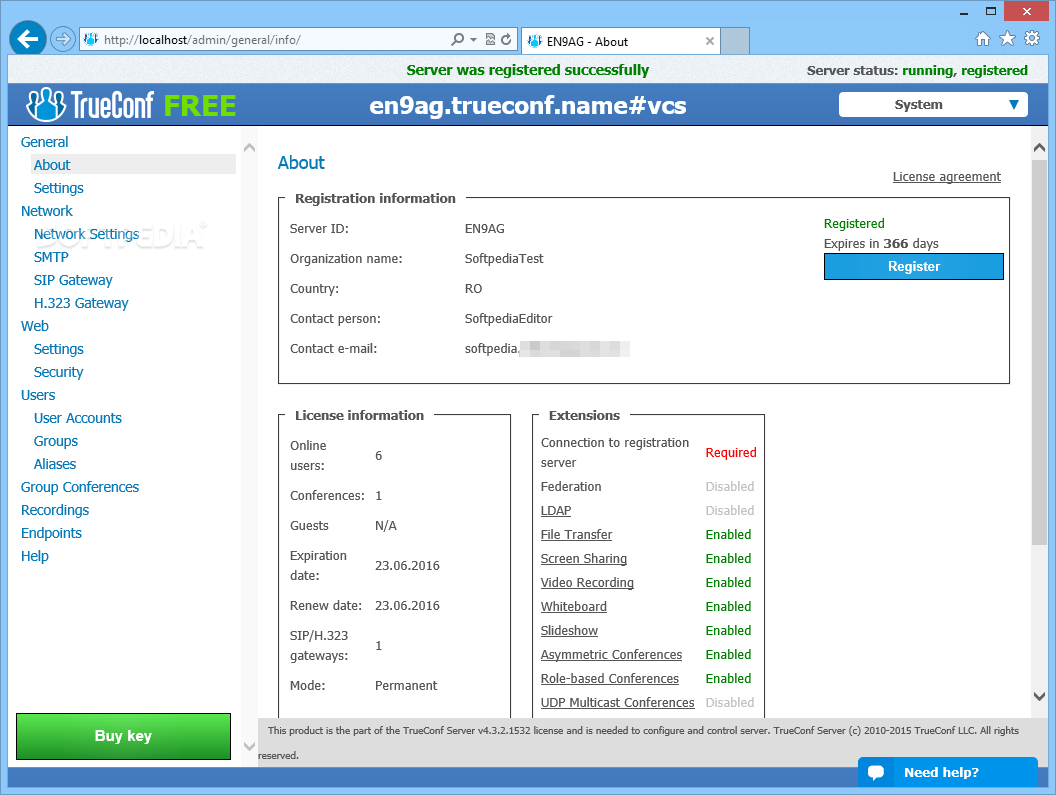The image size is (1056, 795).
Task: Click main content scrollbar down arrow
Action: (1039, 697)
